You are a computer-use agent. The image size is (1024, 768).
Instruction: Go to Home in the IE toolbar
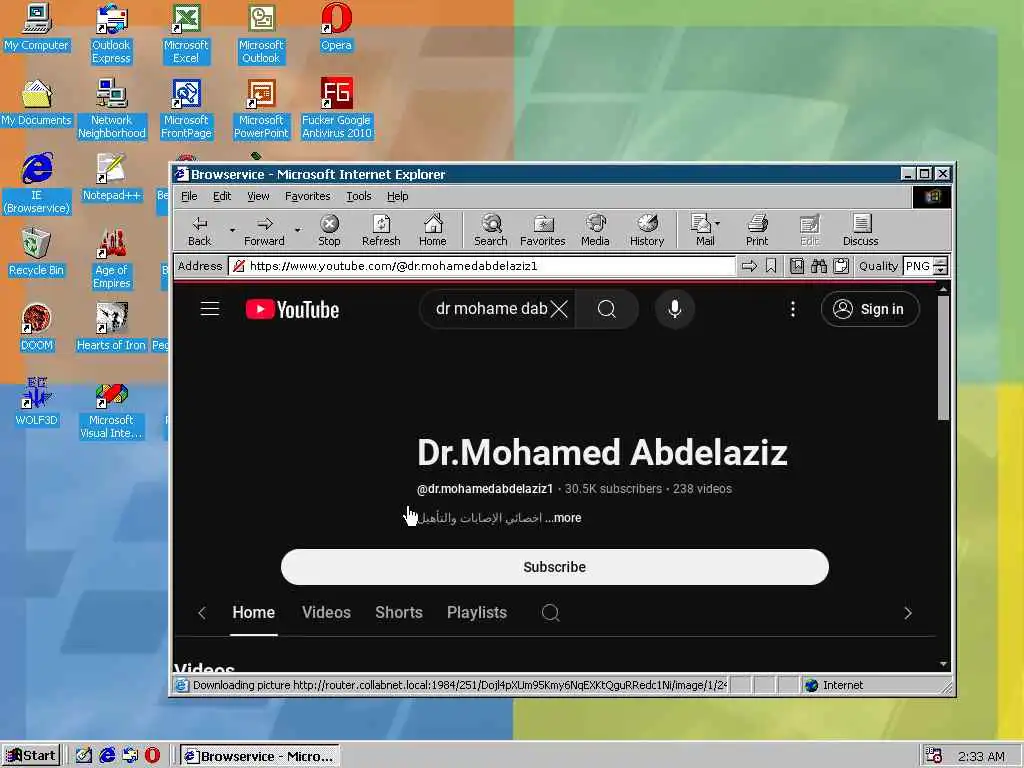pyautogui.click(x=432, y=231)
